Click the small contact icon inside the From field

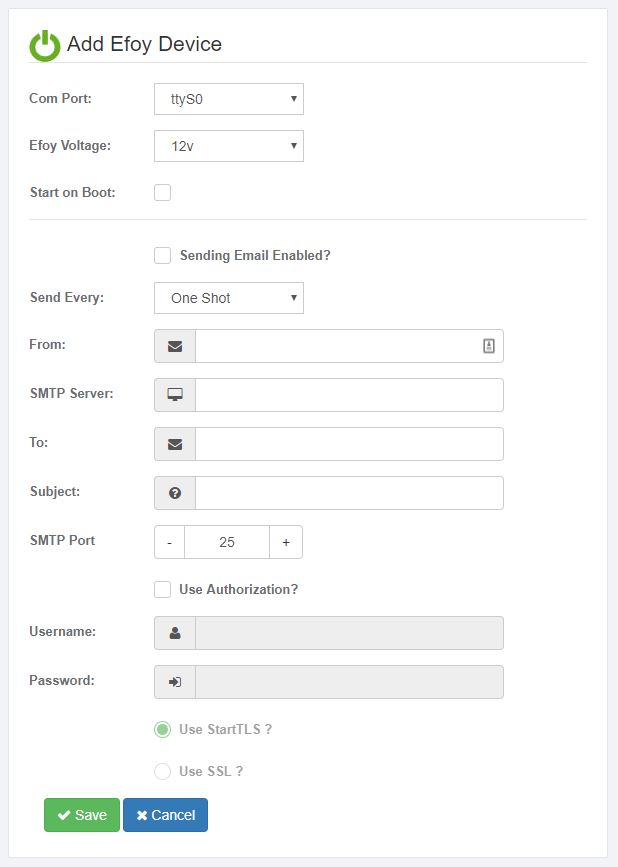tap(487, 345)
